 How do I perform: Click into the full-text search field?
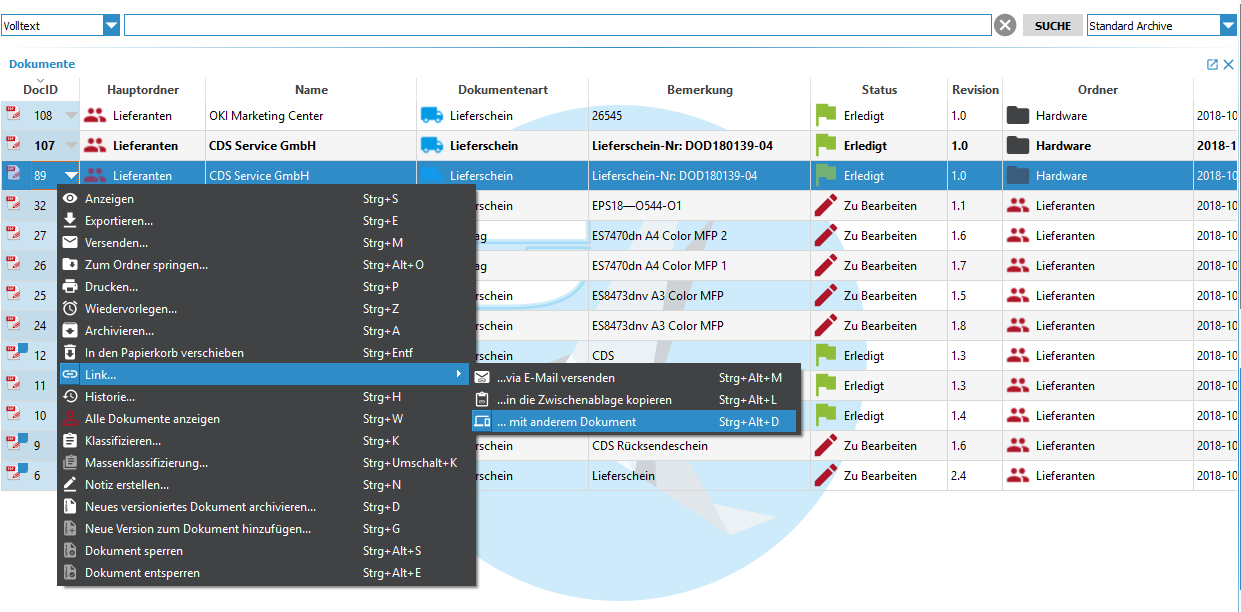(557, 26)
